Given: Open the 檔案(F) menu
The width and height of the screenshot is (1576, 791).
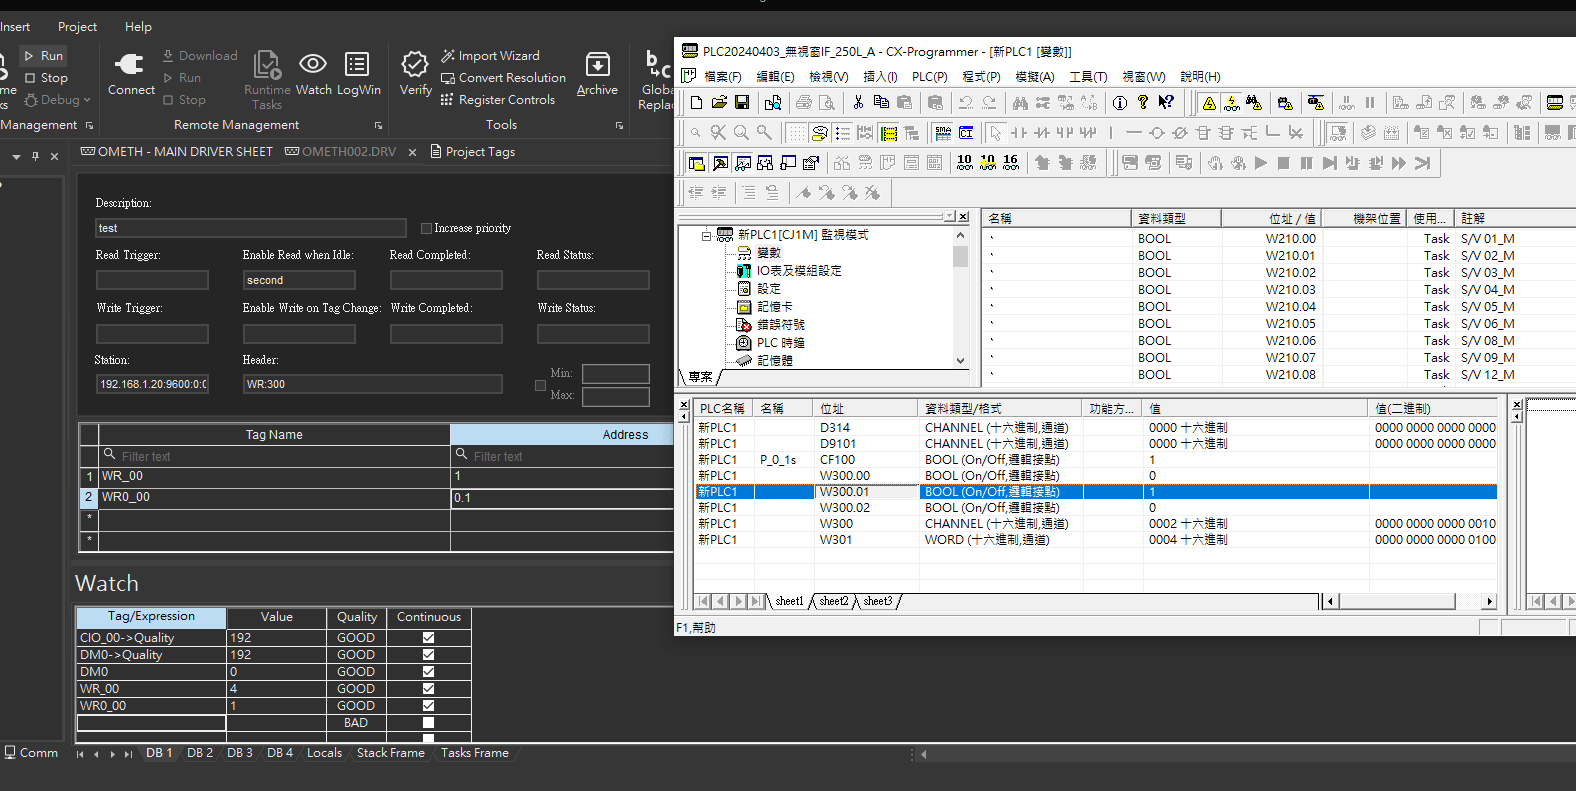Looking at the screenshot, I should 723,77.
